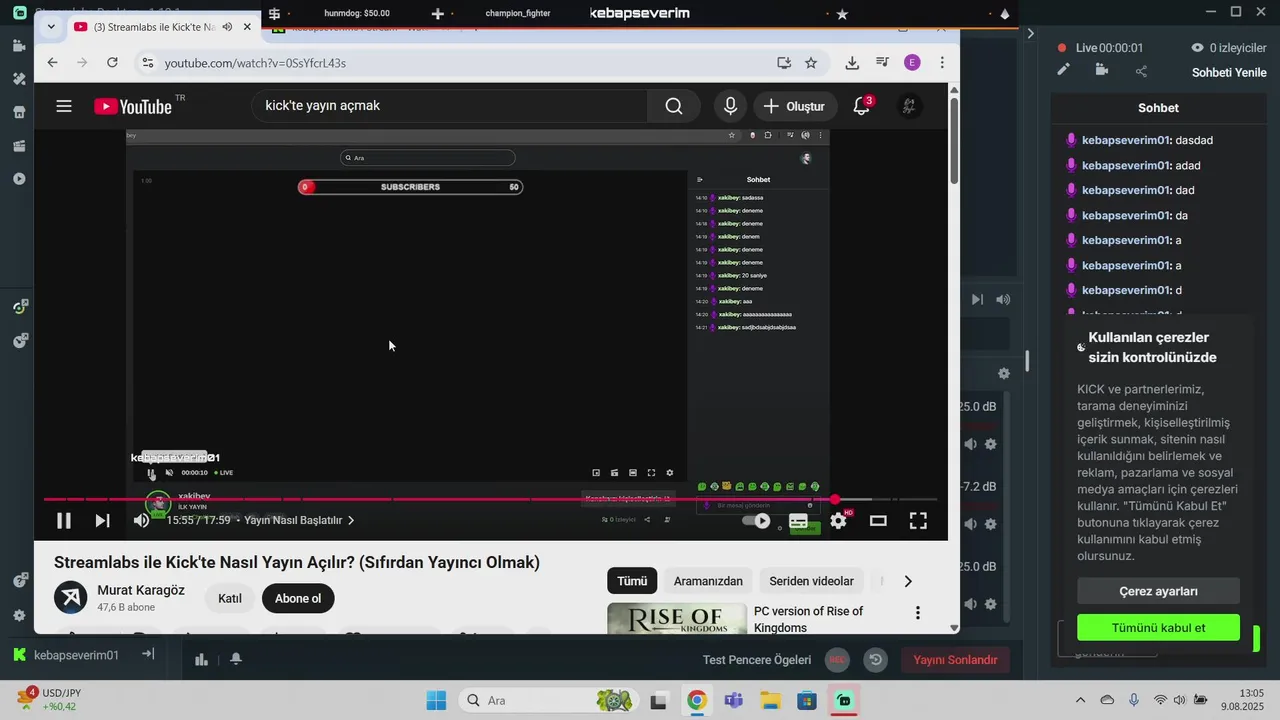Show more filter chips with the arrow

click(x=908, y=581)
